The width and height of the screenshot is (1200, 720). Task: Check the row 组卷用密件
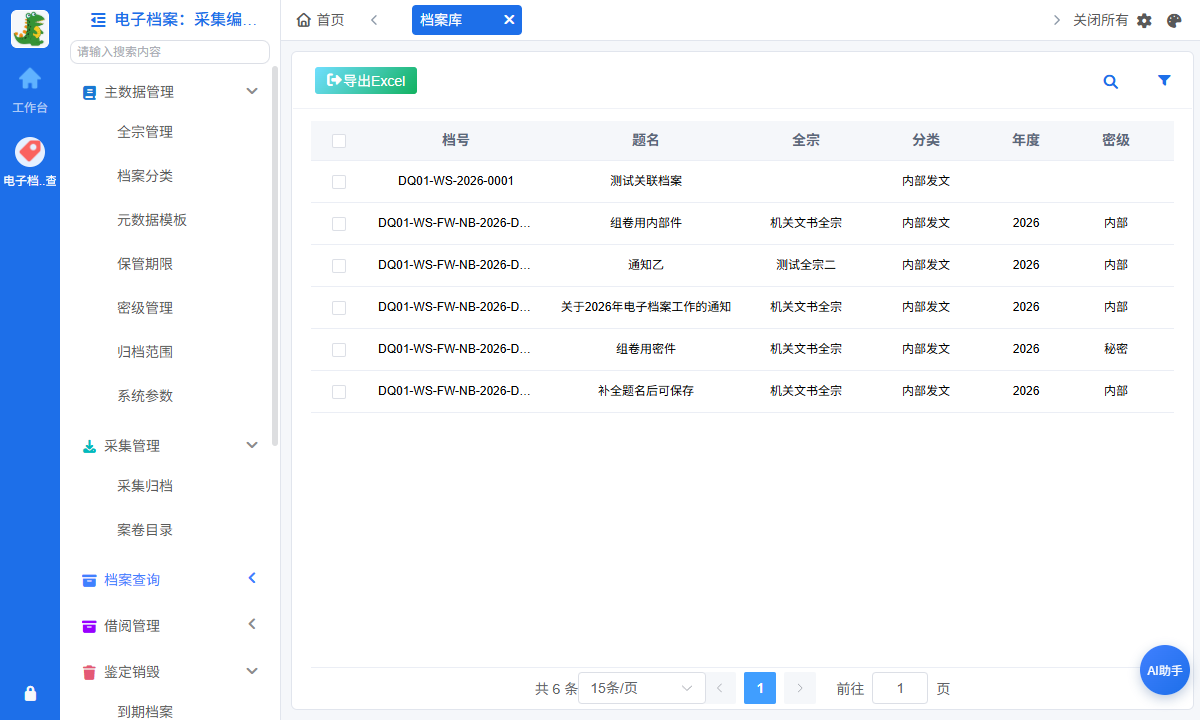tap(339, 350)
